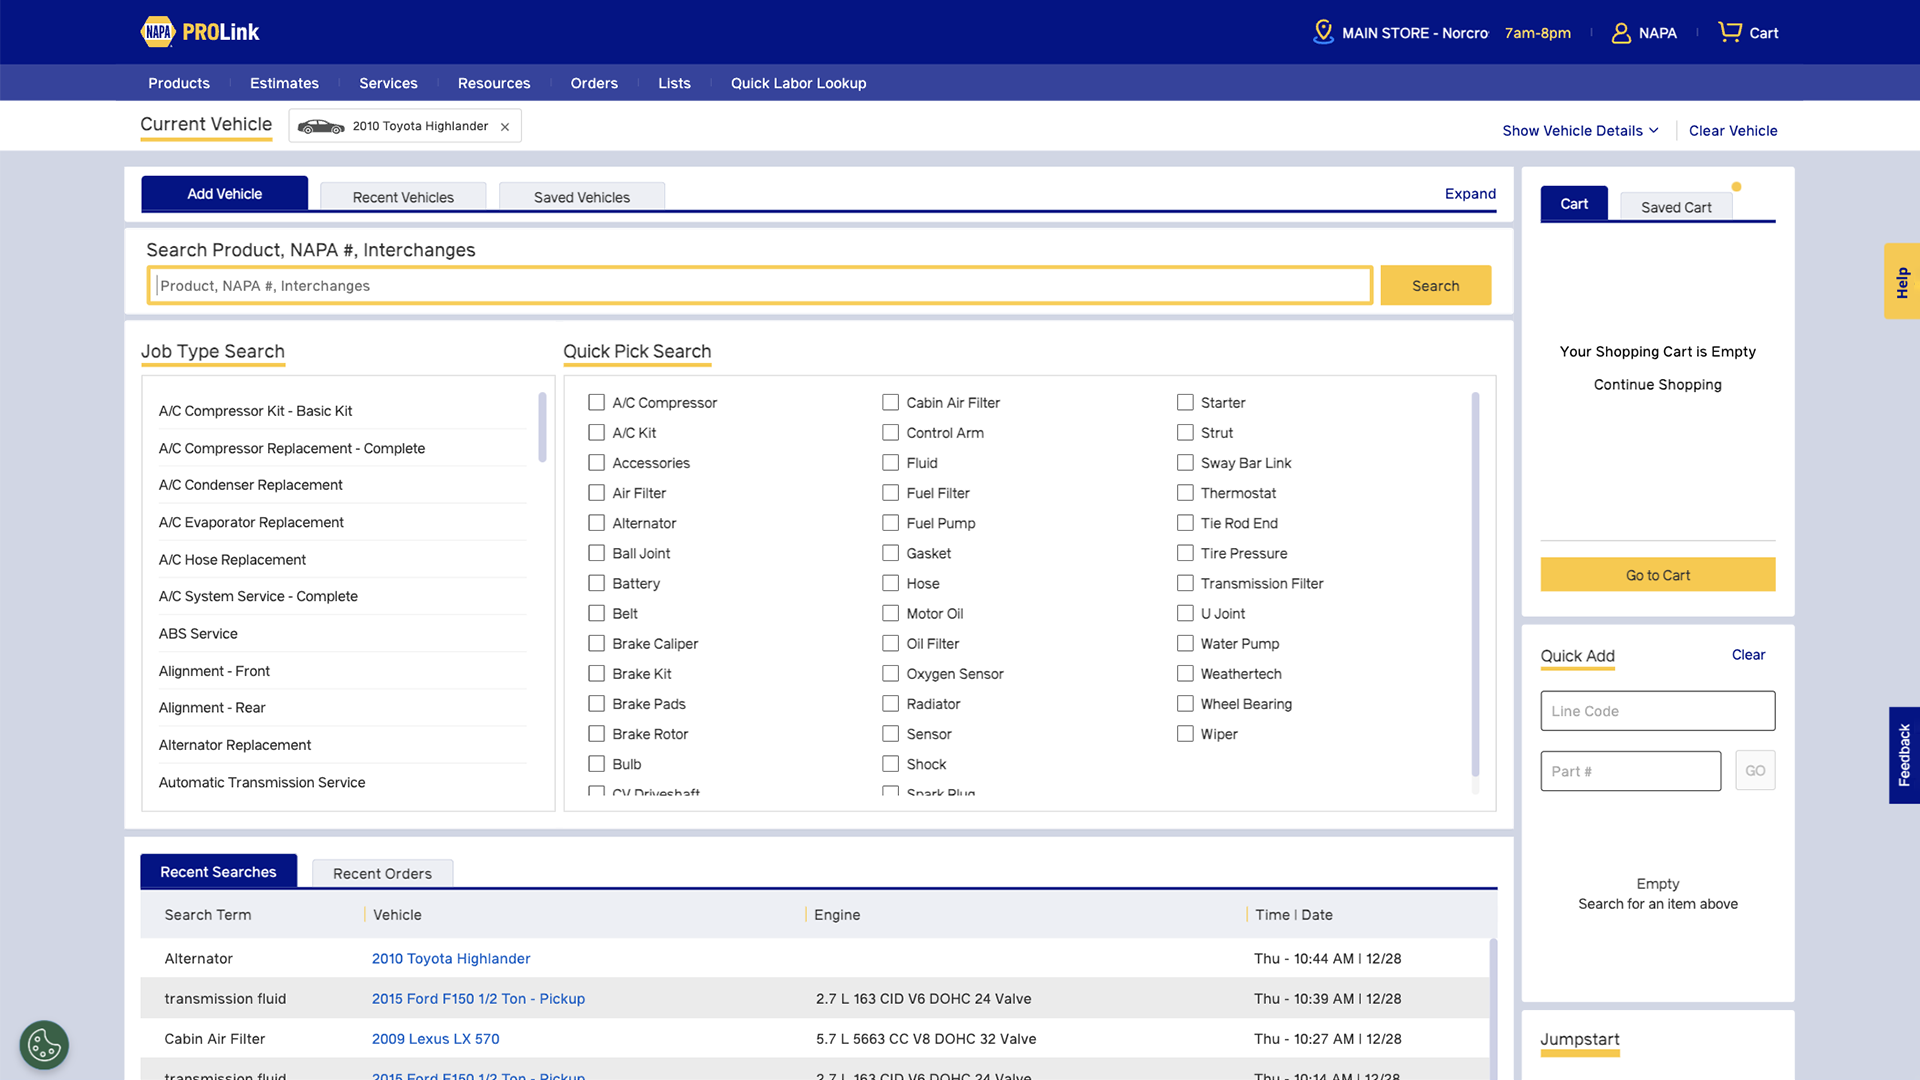Click the NAPA user account icon
Viewport: 1920px width, 1080px height.
[1621, 33]
